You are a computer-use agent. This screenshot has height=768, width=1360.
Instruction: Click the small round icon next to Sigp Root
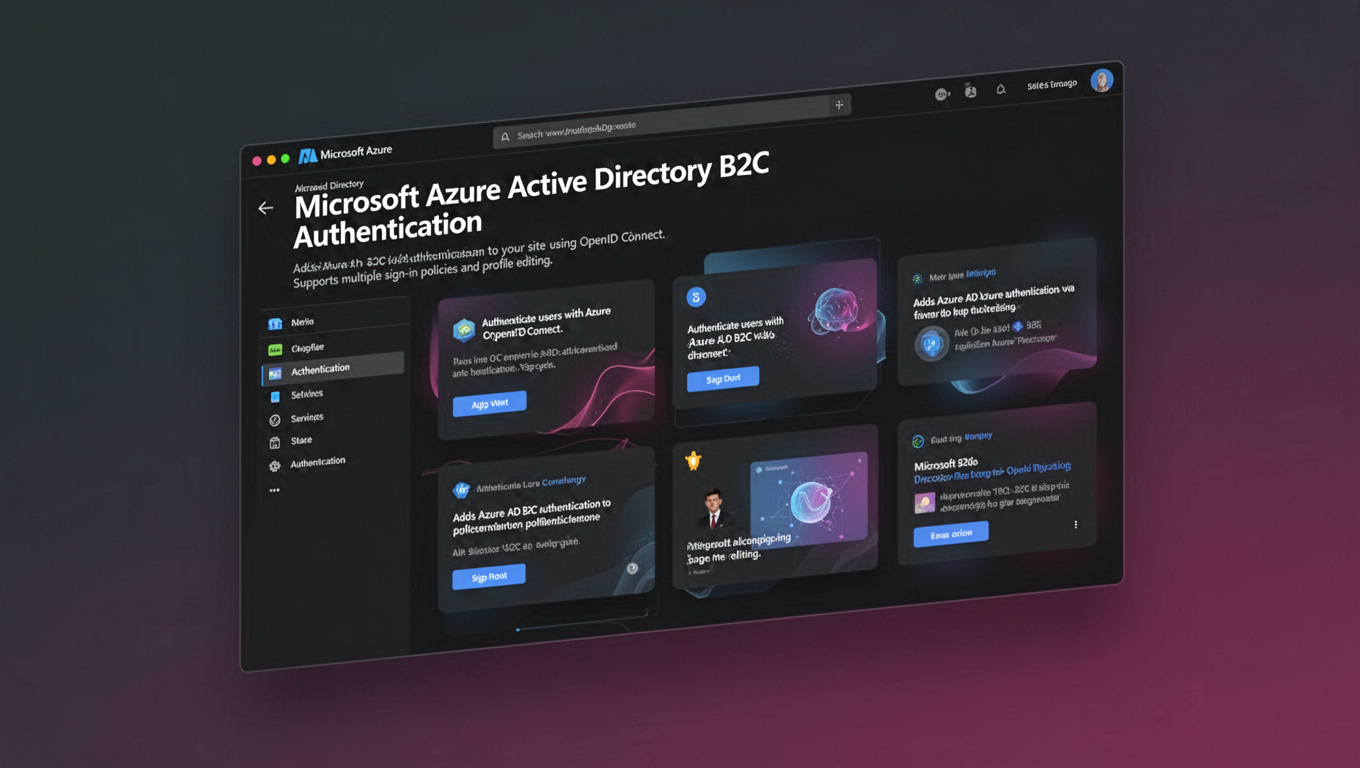(x=632, y=568)
